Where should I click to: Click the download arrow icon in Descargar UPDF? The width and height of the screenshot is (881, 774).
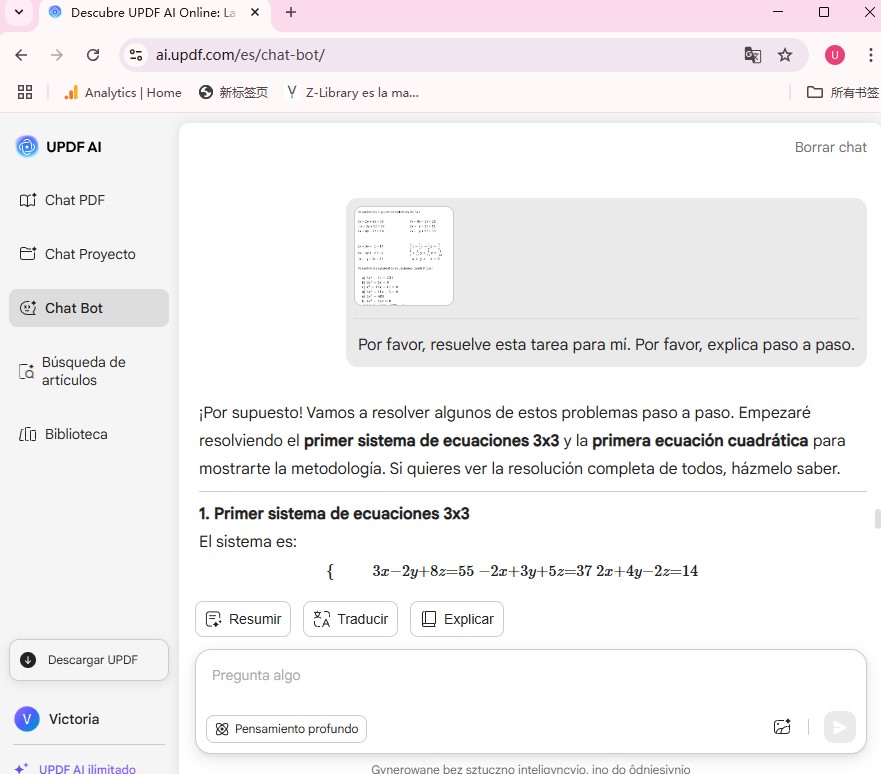[28, 659]
